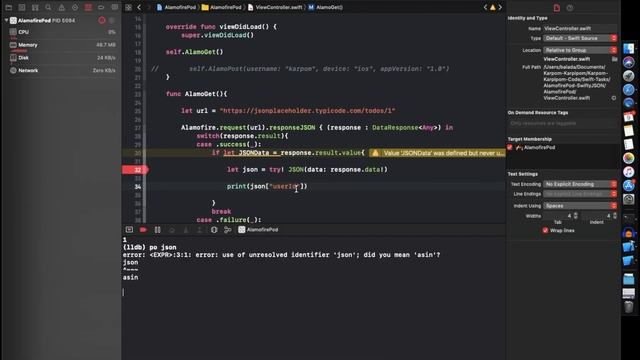The height and width of the screenshot is (360, 640).
Task: Adjust the Indent width stepper
Action: tap(615, 216)
